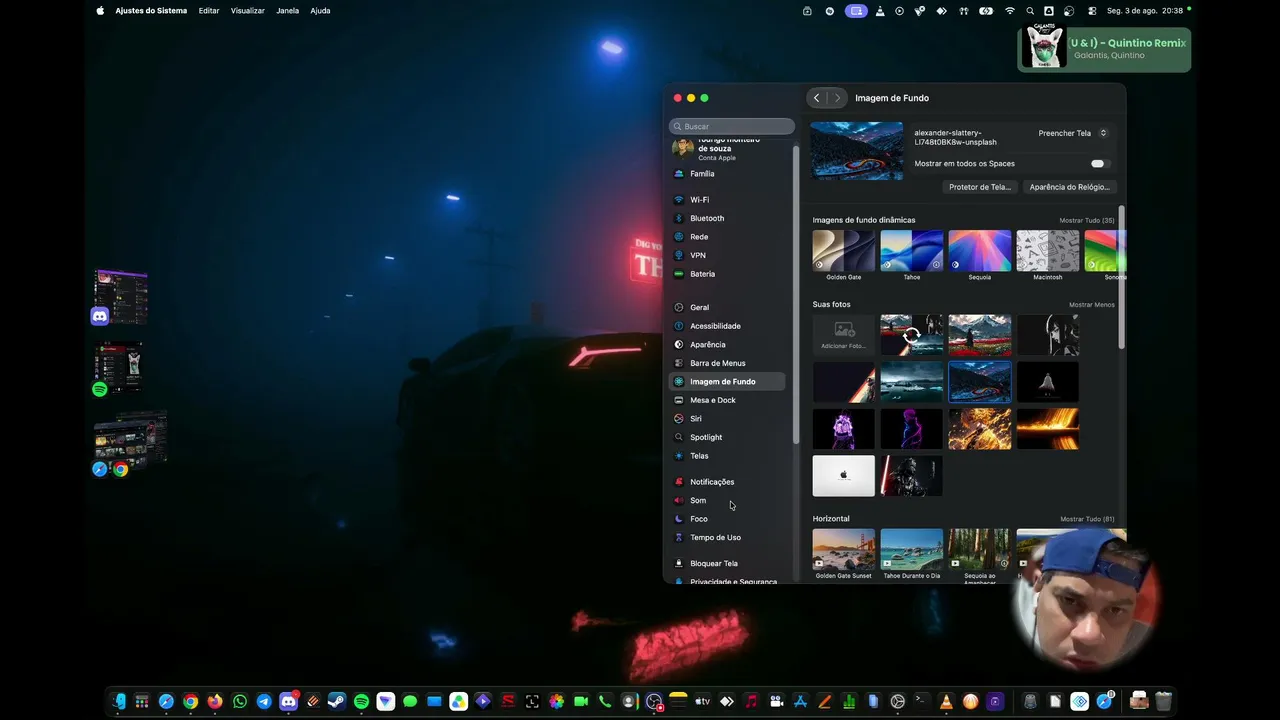The height and width of the screenshot is (720, 1280).
Task: Select the Golden Gate dynamic wallpaper
Action: 843,251
